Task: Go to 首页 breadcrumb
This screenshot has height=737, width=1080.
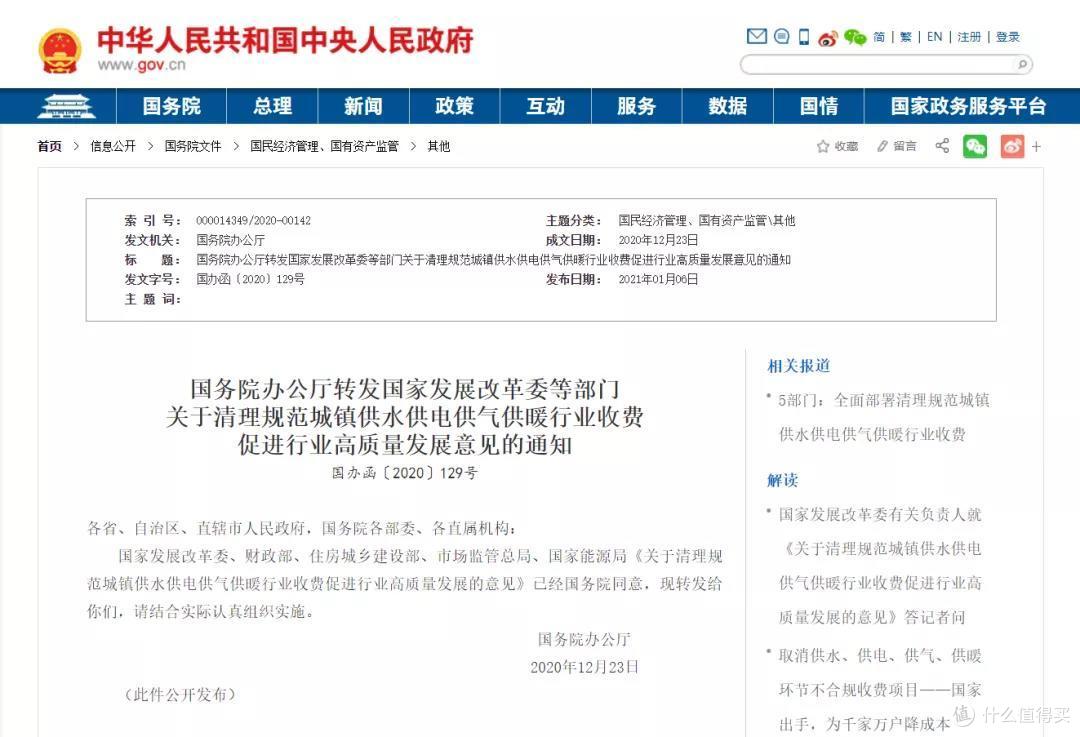Action: tap(50, 146)
